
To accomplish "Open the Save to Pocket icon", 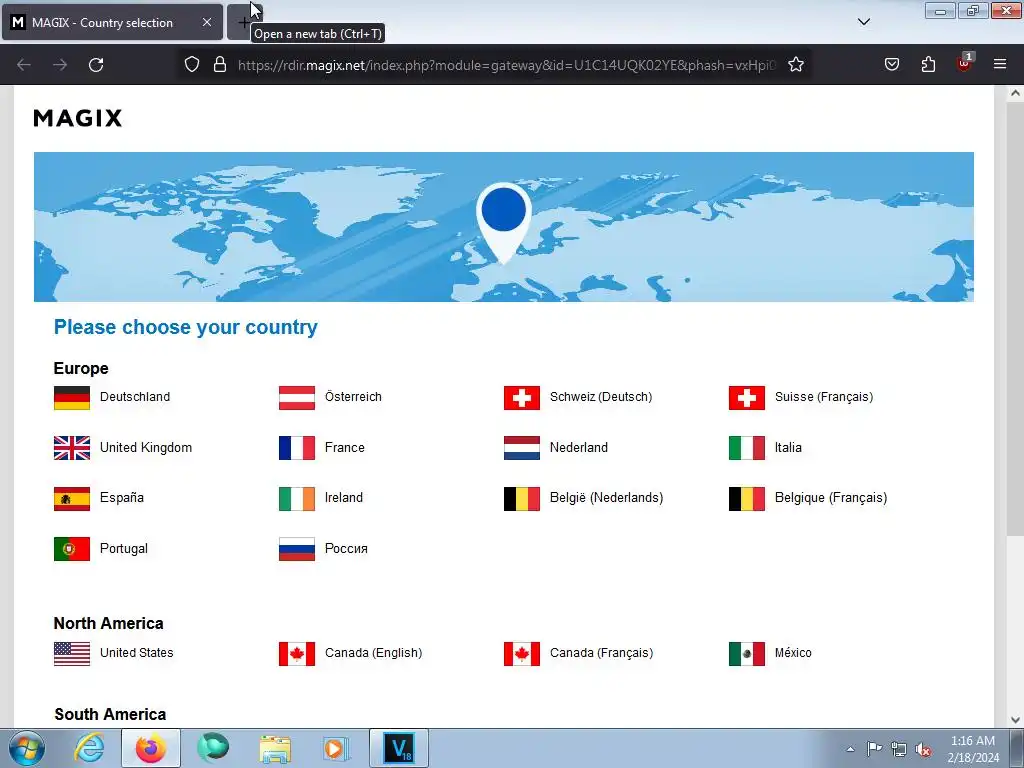I will [x=891, y=65].
